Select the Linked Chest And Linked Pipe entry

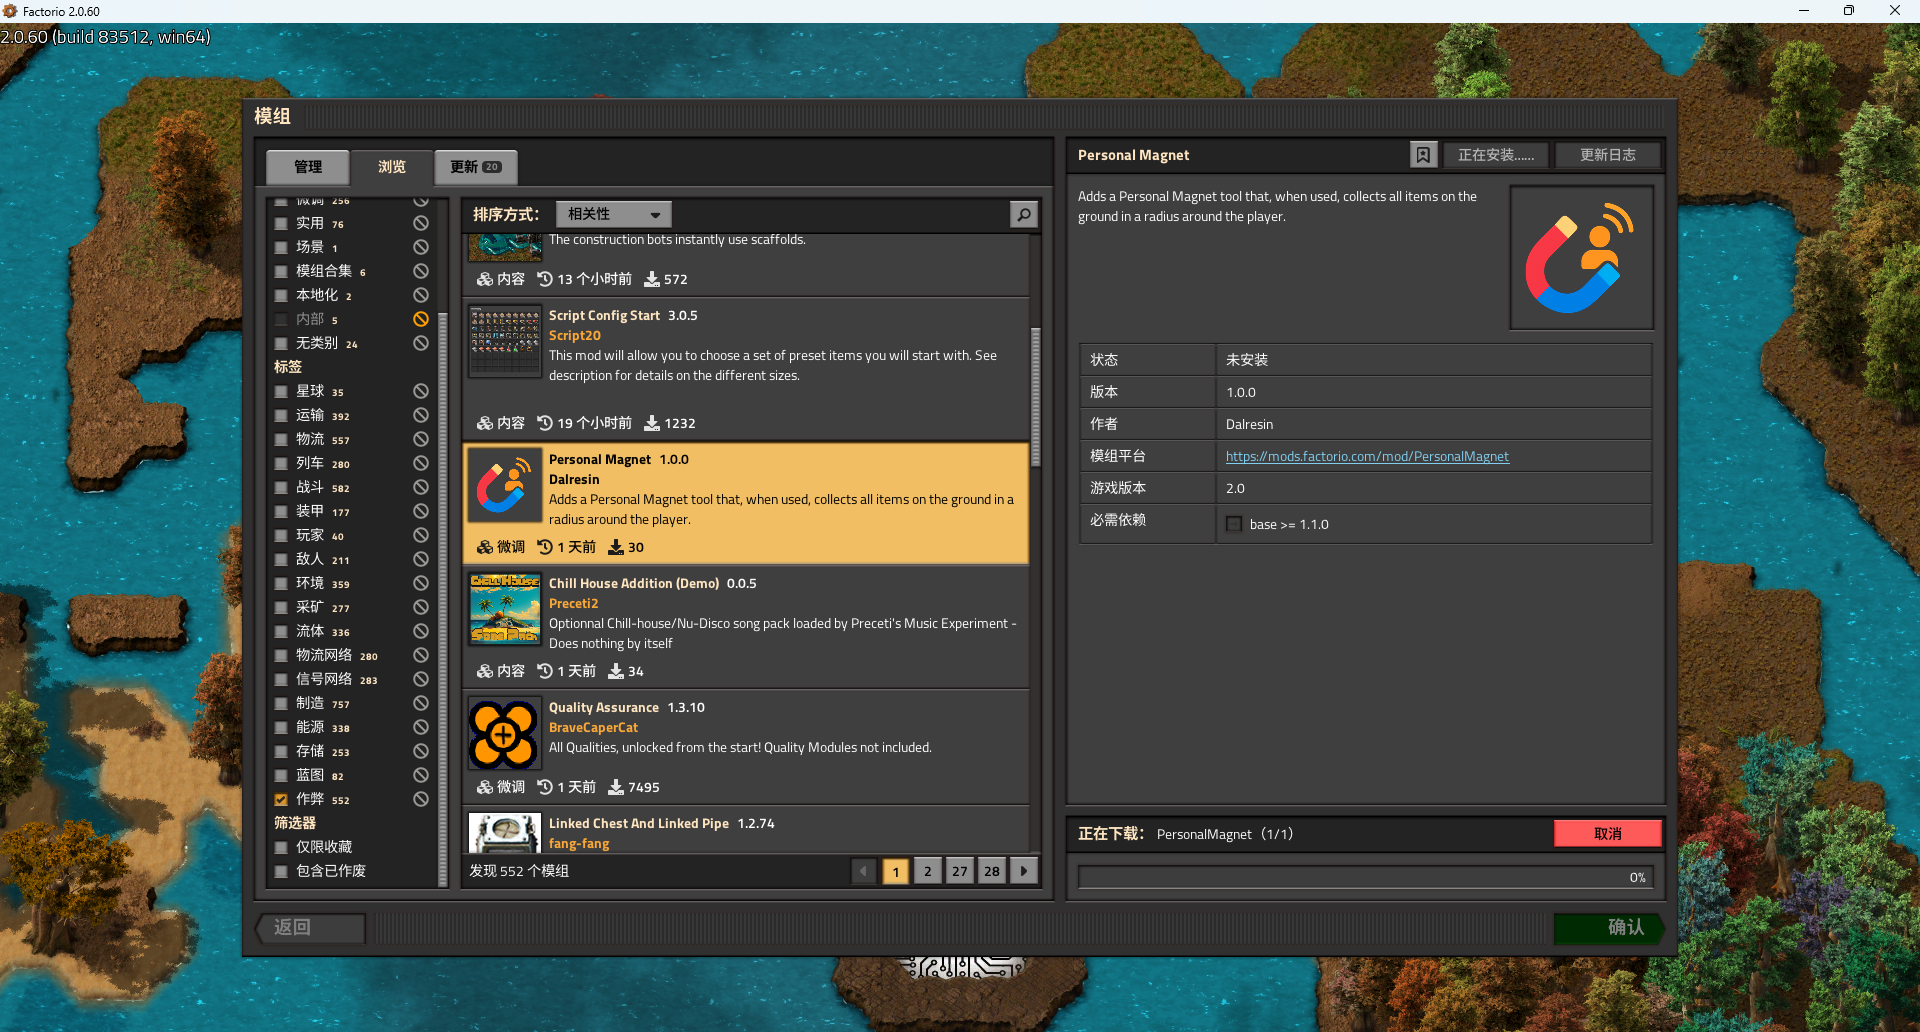coord(746,830)
